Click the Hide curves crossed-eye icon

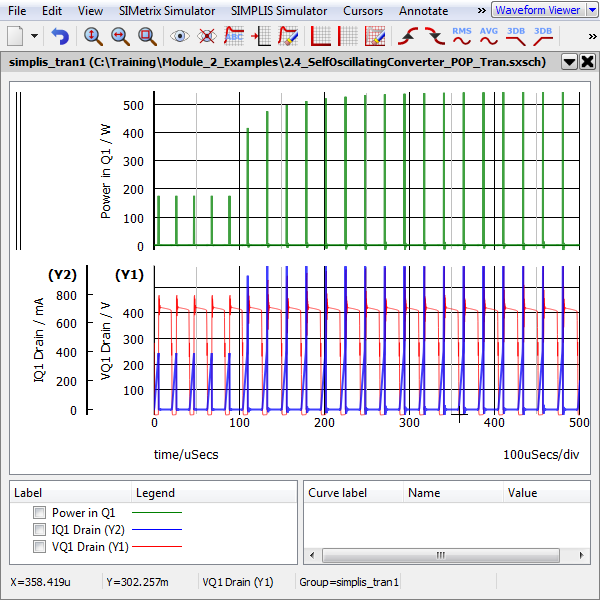[x=207, y=36]
